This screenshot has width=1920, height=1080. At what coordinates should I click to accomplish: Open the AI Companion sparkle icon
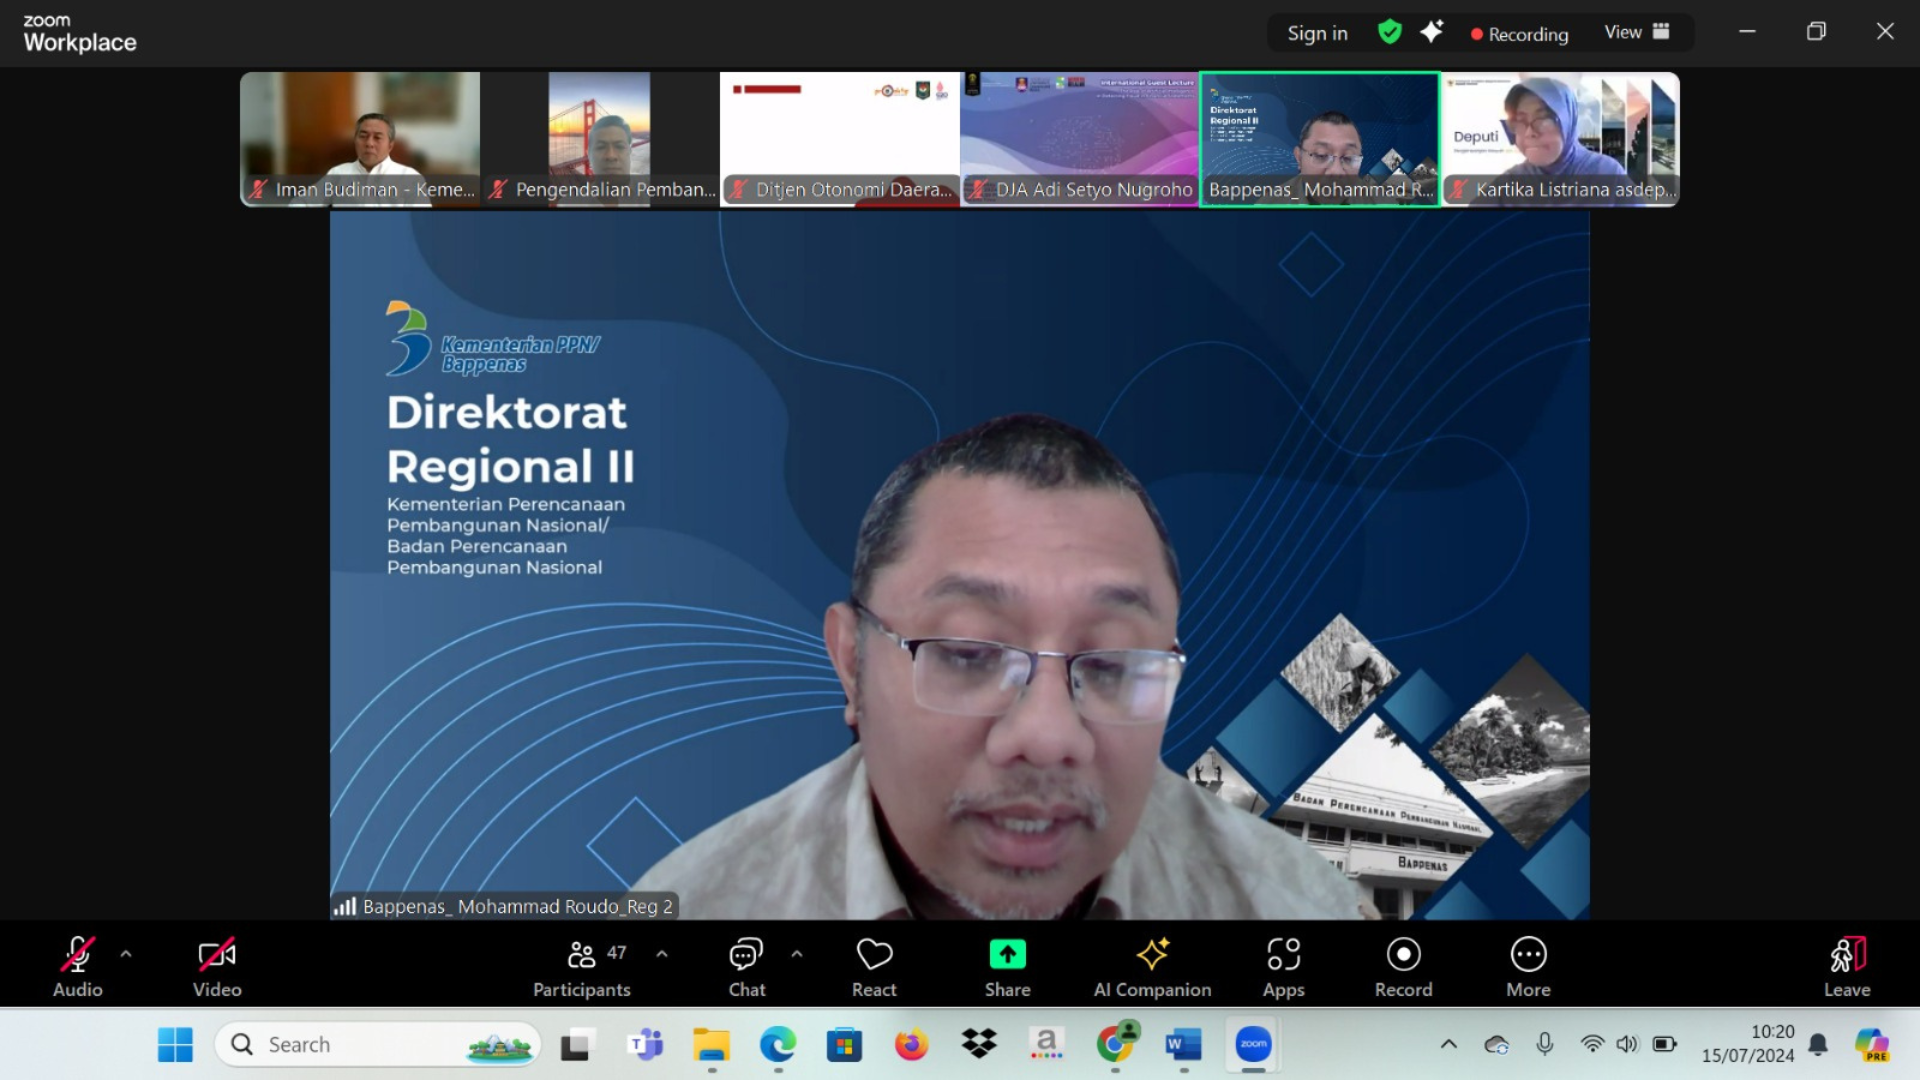(x=1152, y=954)
